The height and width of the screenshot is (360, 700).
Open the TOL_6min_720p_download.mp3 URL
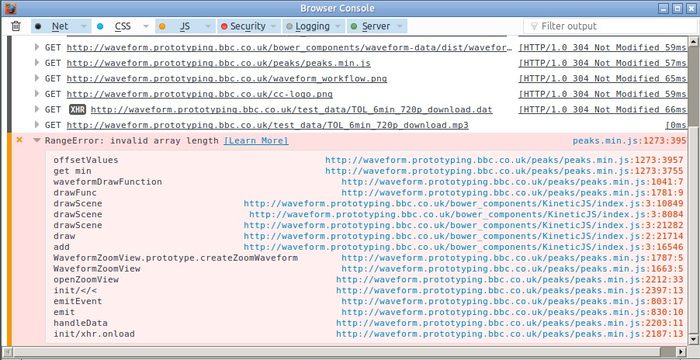point(267,125)
